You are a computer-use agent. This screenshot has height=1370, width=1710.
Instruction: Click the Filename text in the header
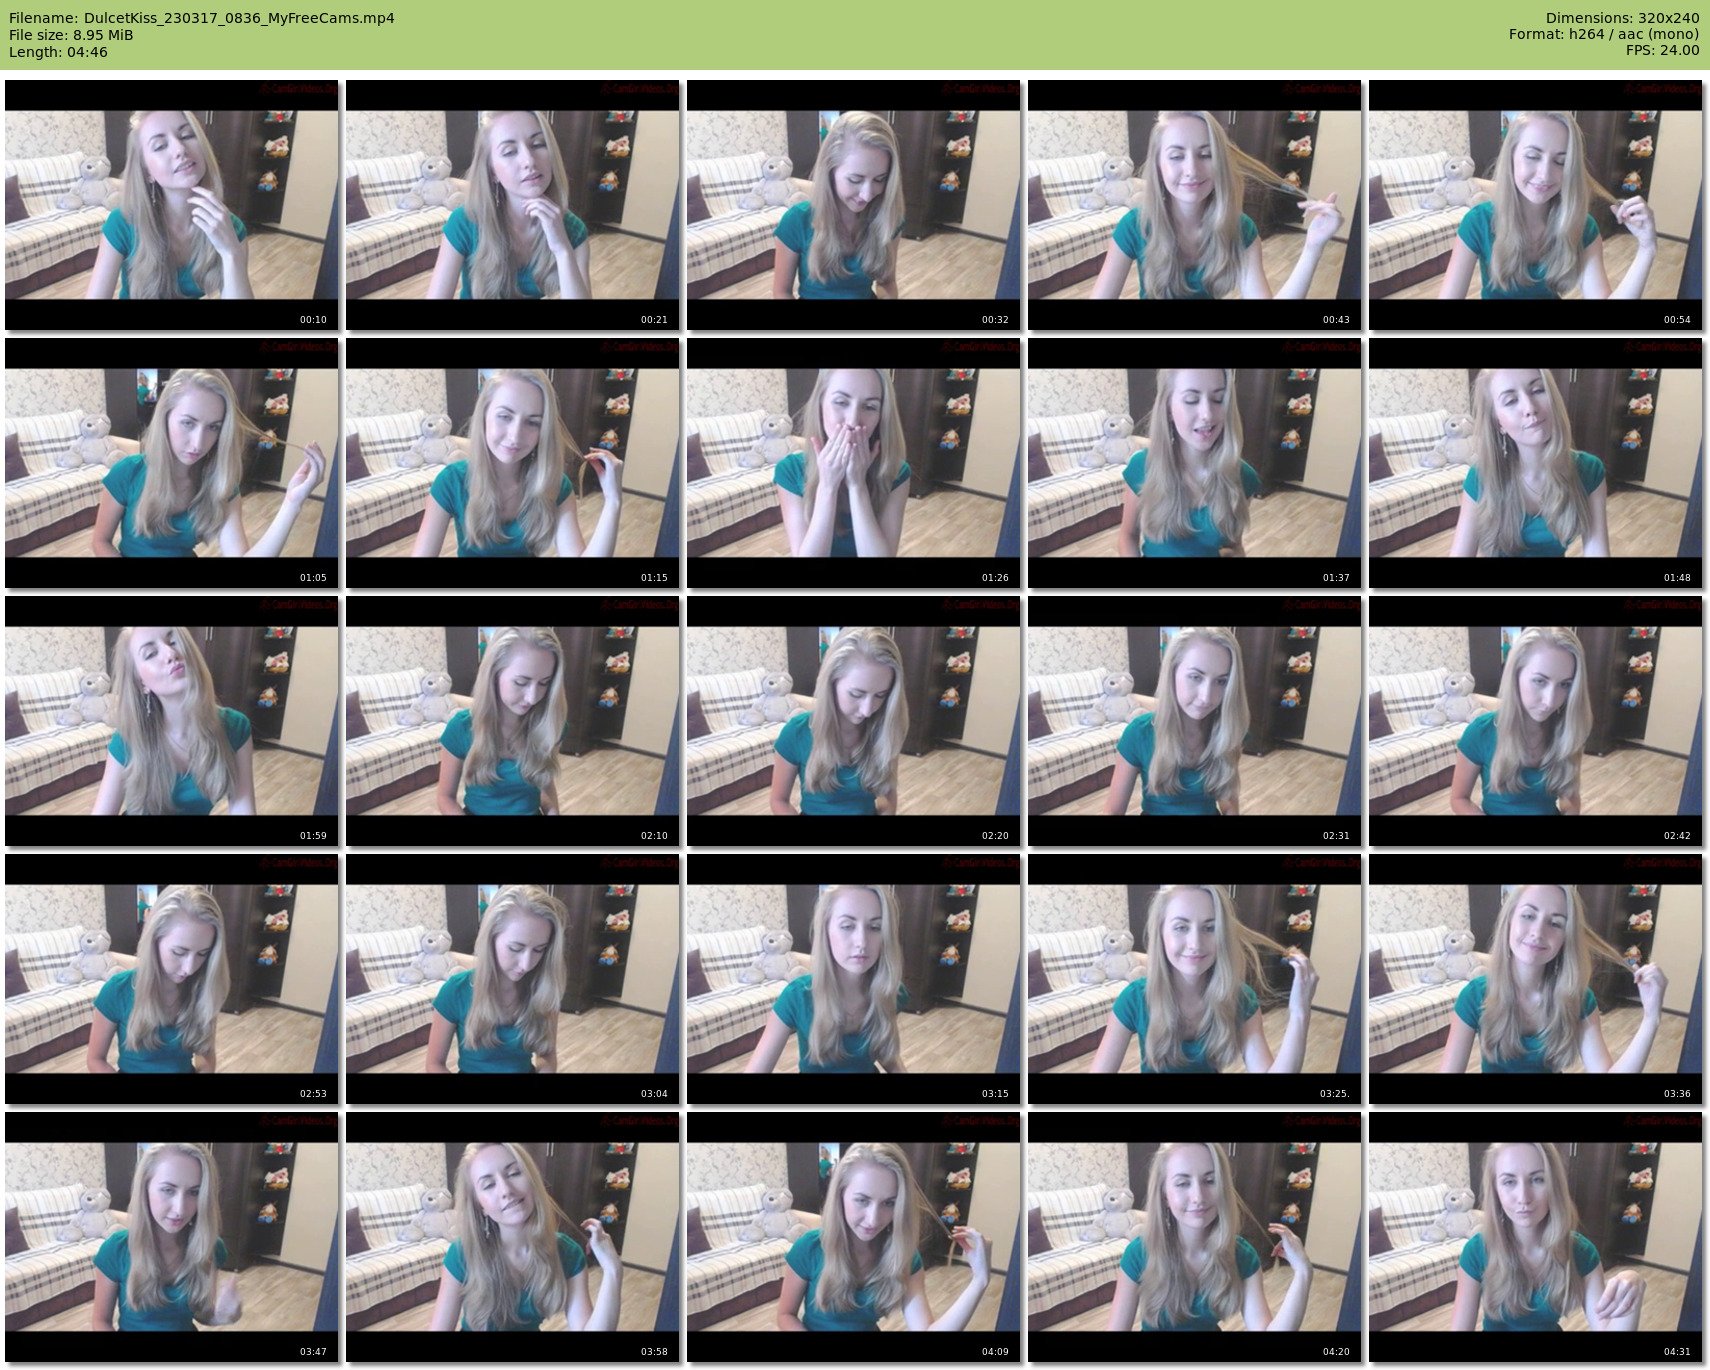[x=201, y=18]
